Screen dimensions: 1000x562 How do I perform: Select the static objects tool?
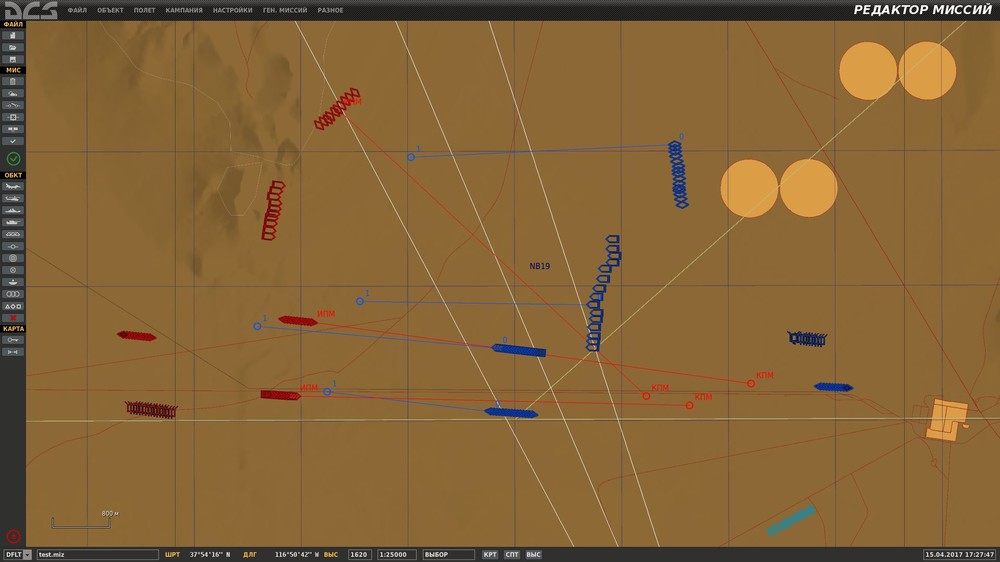[13, 234]
